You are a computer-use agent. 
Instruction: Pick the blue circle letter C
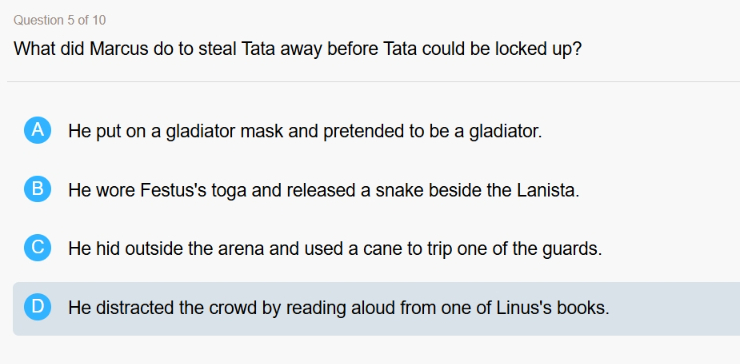pos(37,248)
